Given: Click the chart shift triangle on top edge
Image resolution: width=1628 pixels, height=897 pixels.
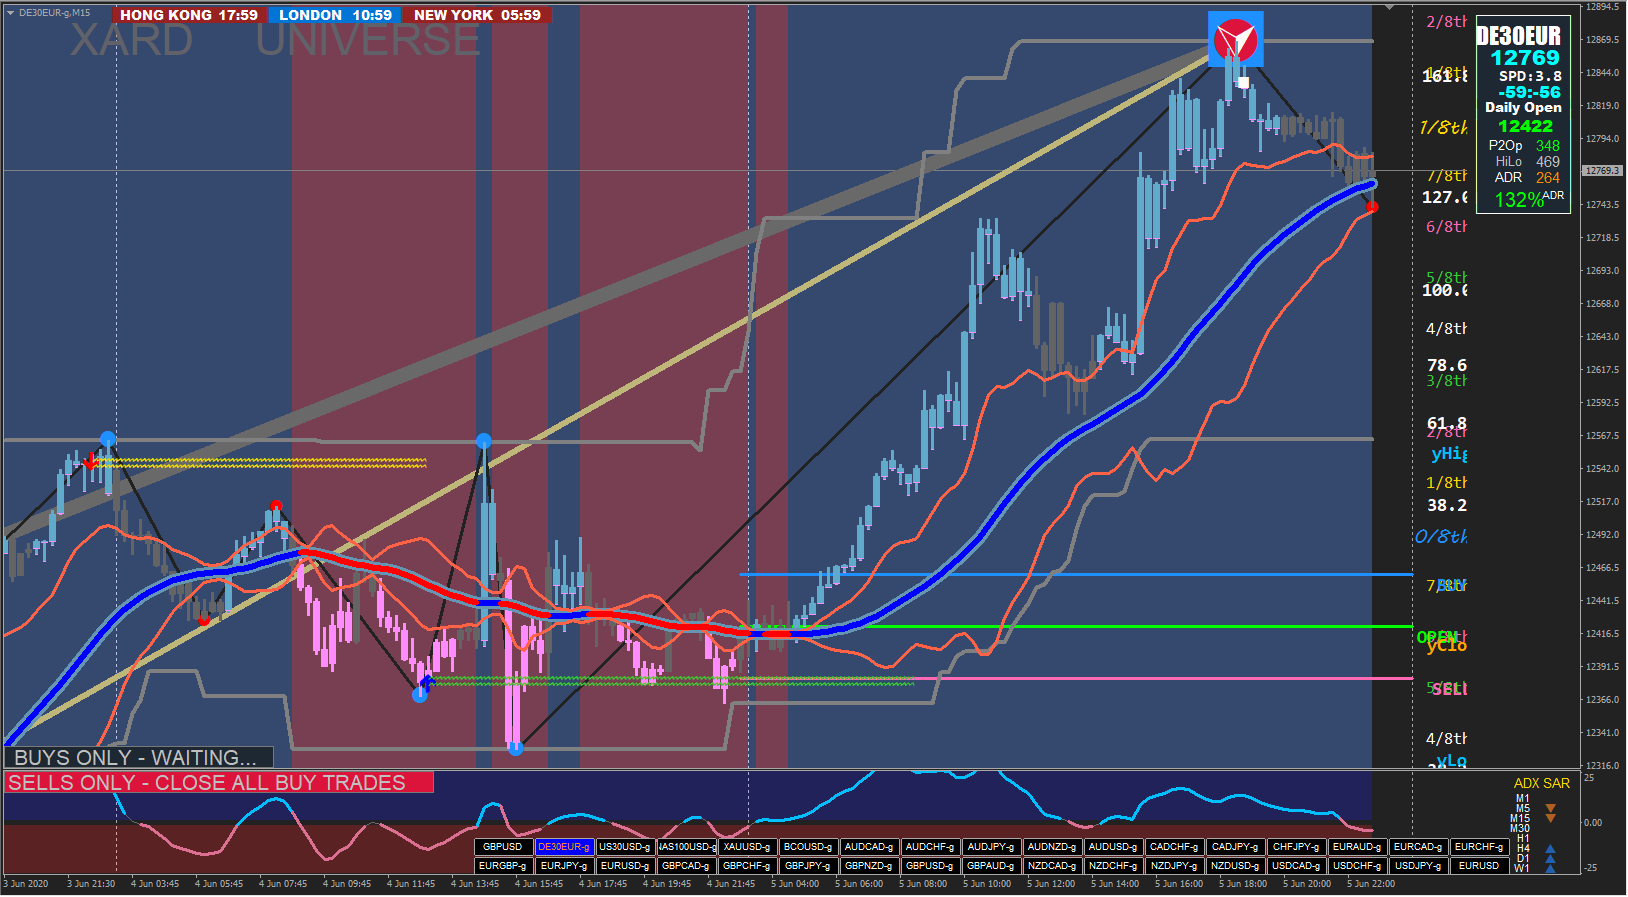Looking at the screenshot, I should [x=1388, y=7].
